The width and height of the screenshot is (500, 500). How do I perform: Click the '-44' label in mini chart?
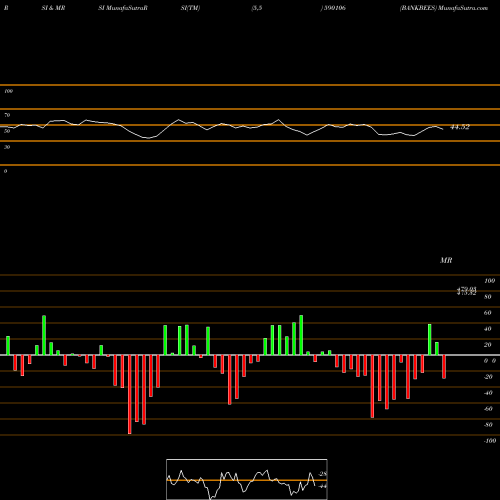tap(322, 486)
